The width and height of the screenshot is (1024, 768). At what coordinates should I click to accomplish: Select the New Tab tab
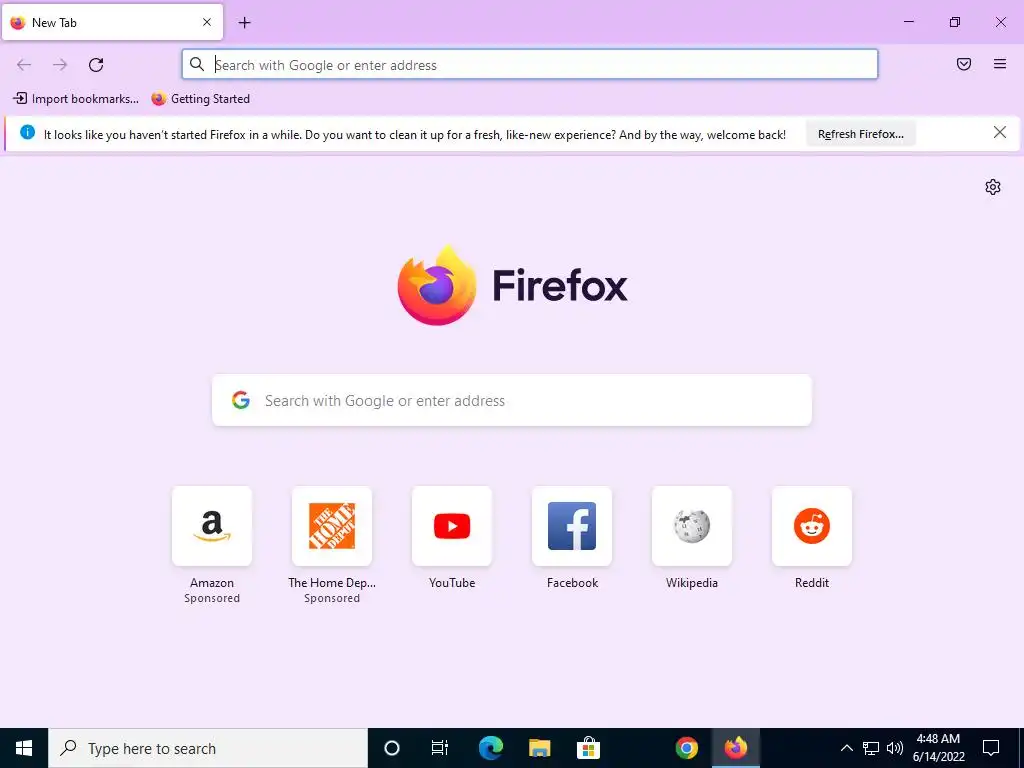112,22
